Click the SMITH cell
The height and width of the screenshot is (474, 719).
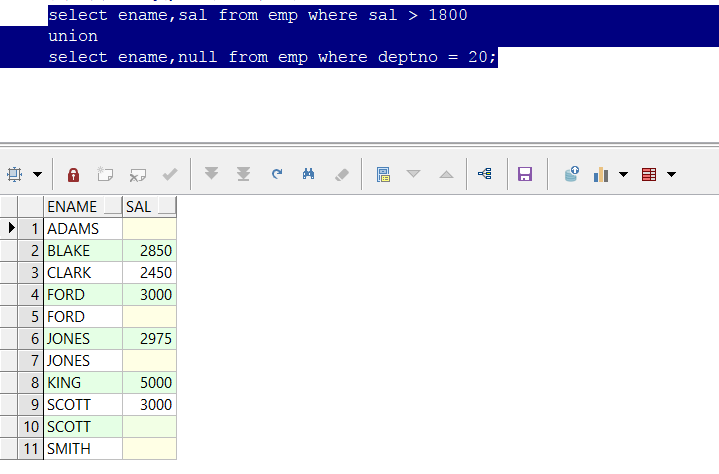[x=83, y=448]
